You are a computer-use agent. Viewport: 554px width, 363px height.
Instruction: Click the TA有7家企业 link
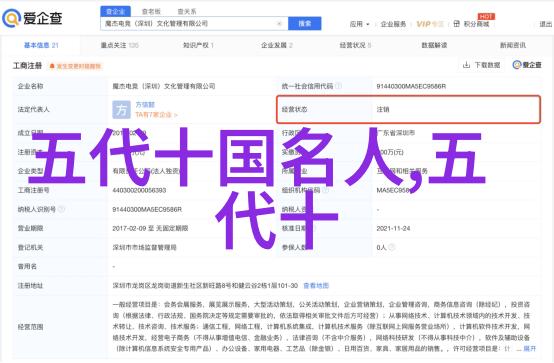point(156,115)
